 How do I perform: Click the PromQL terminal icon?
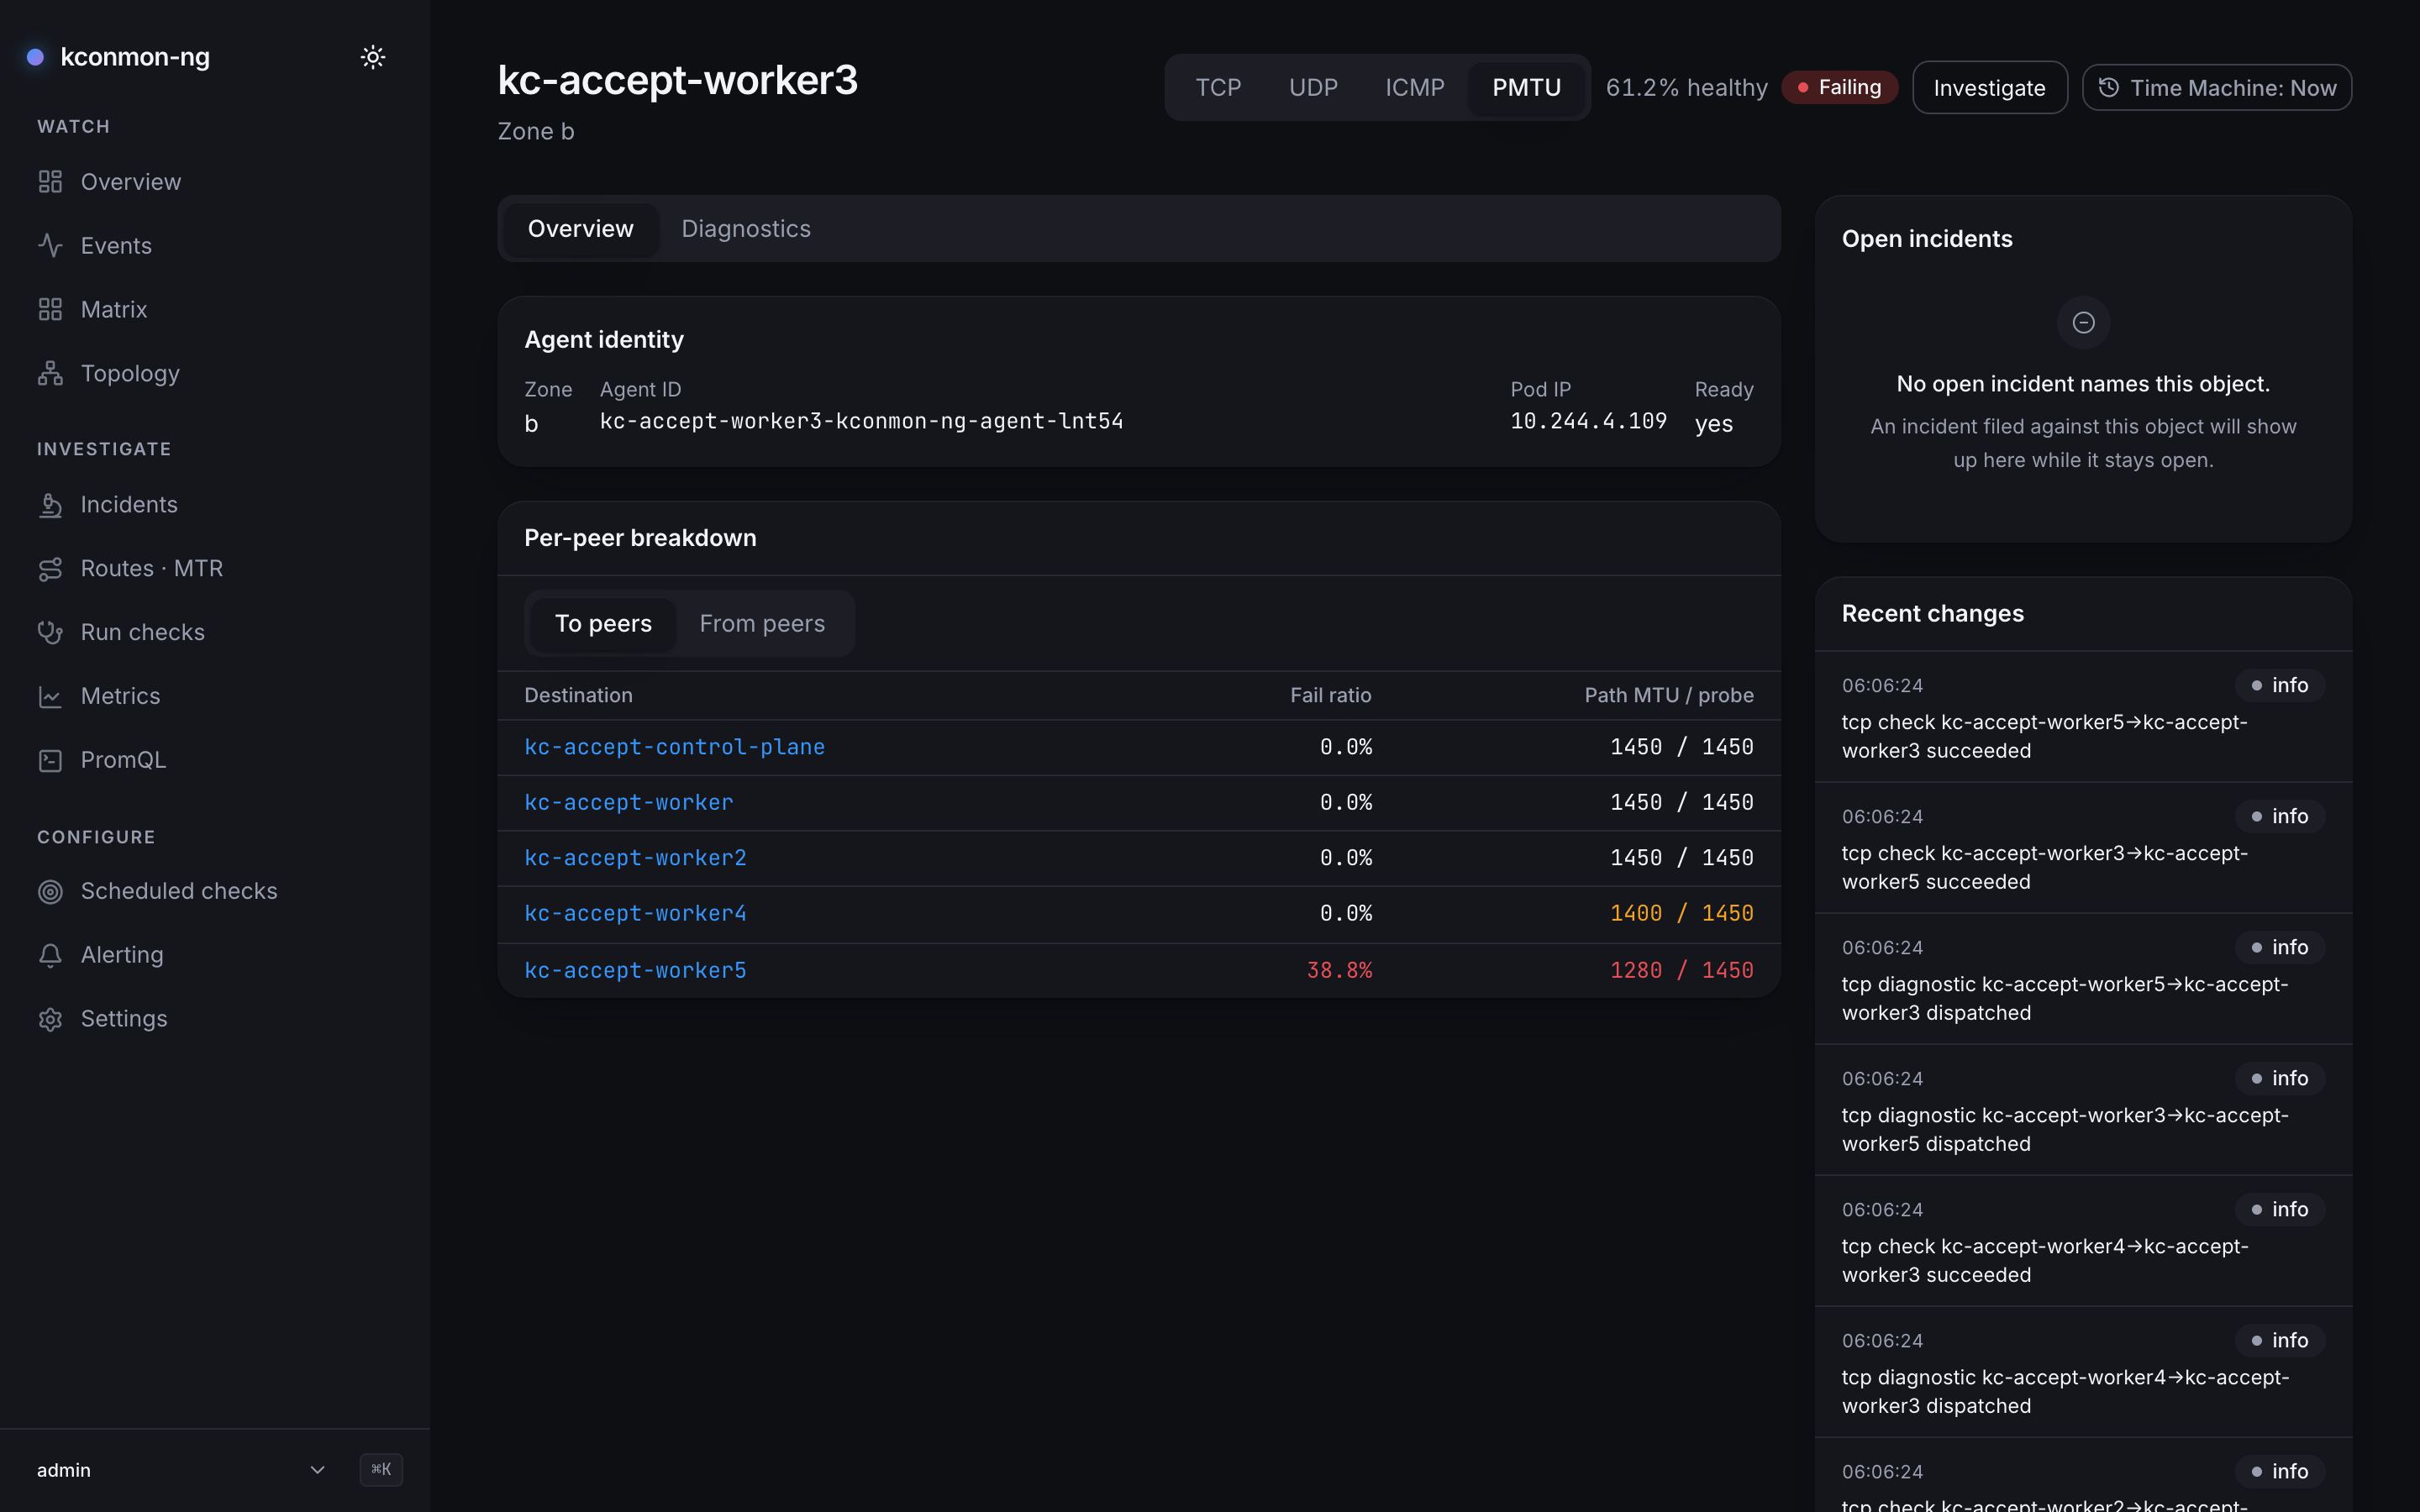click(x=50, y=760)
